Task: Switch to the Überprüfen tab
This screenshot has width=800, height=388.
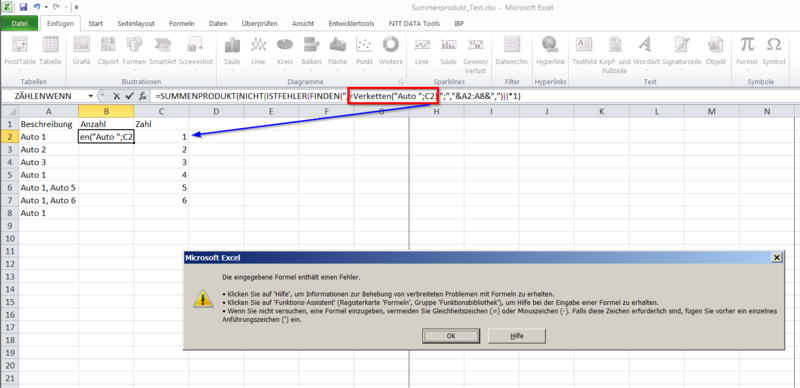Action: point(259,23)
